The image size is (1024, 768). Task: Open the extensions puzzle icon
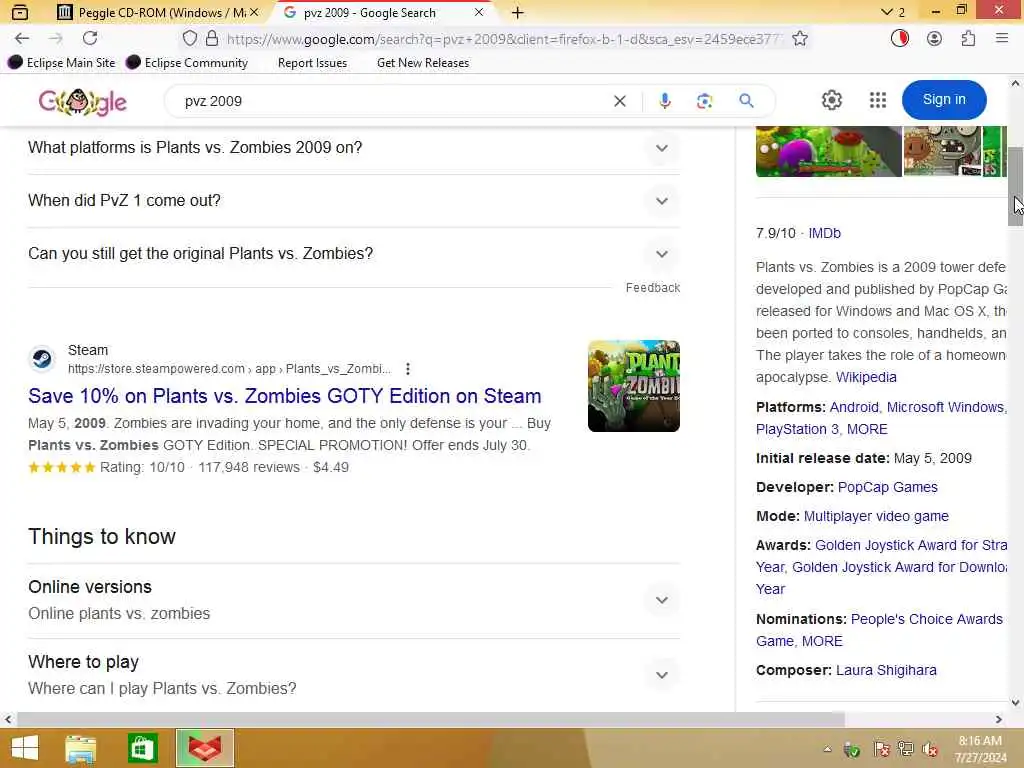[x=968, y=39]
